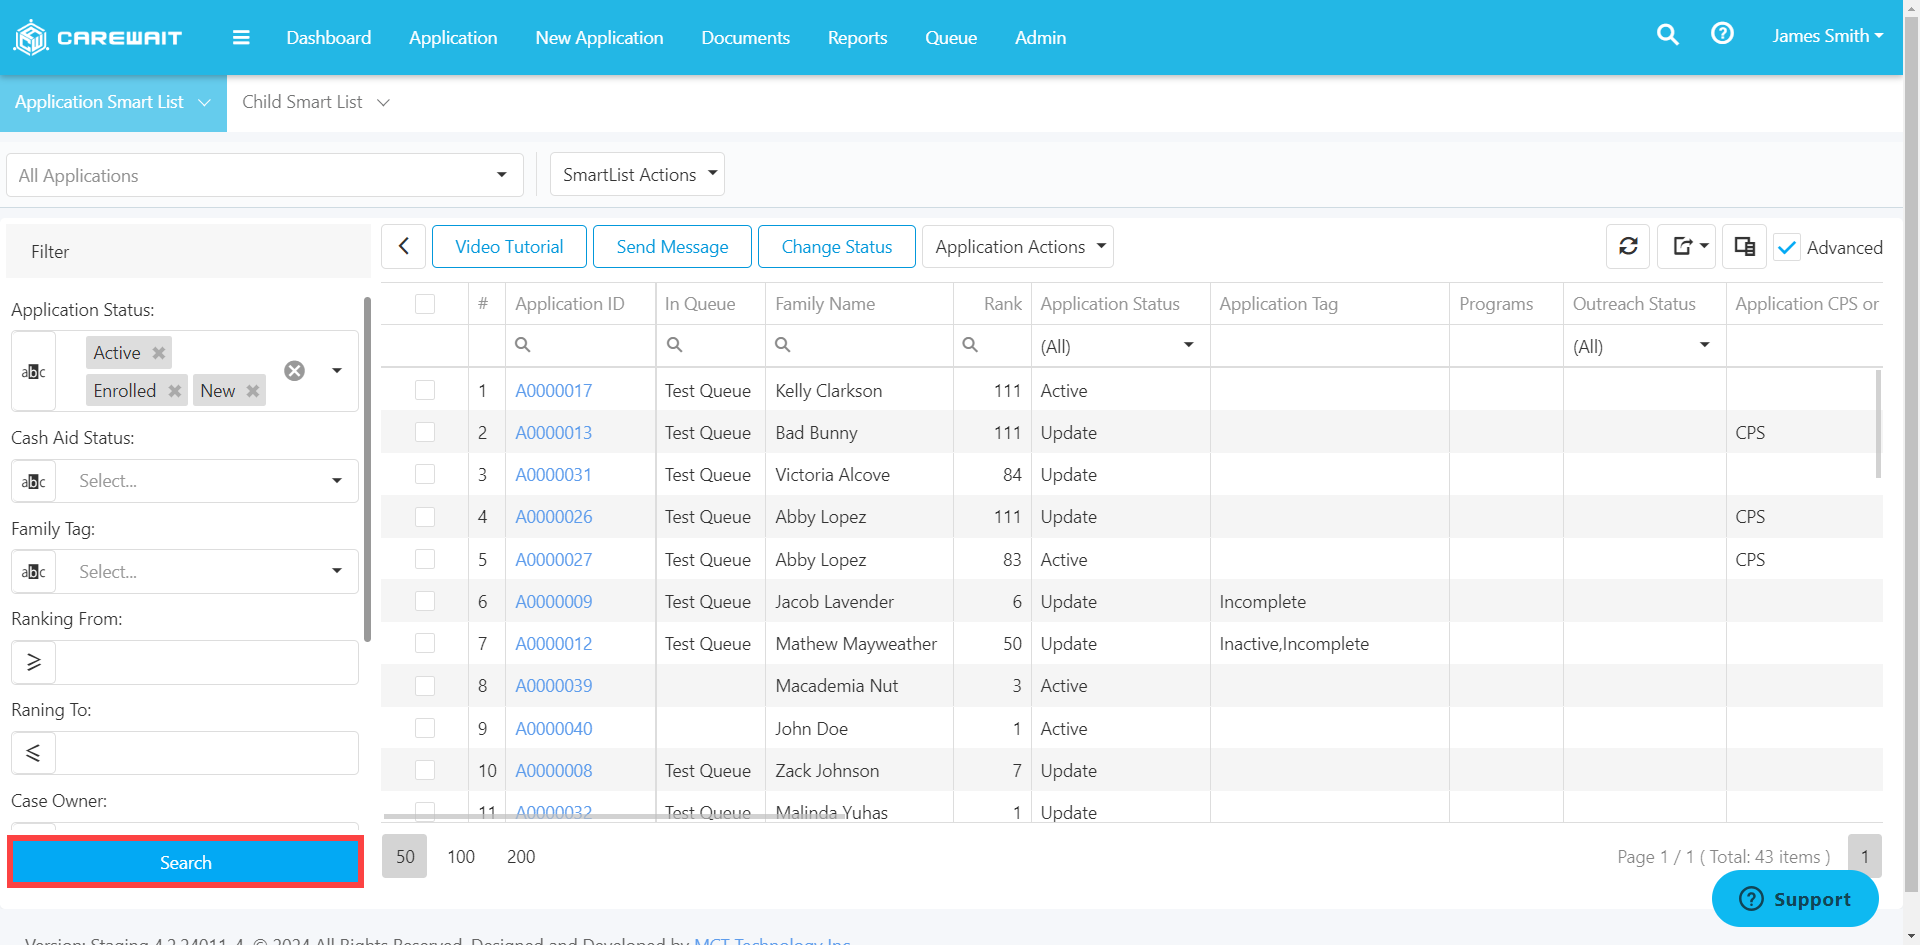The height and width of the screenshot is (945, 1920).
Task: Remove the Enrolled status tag
Action: tap(175, 391)
